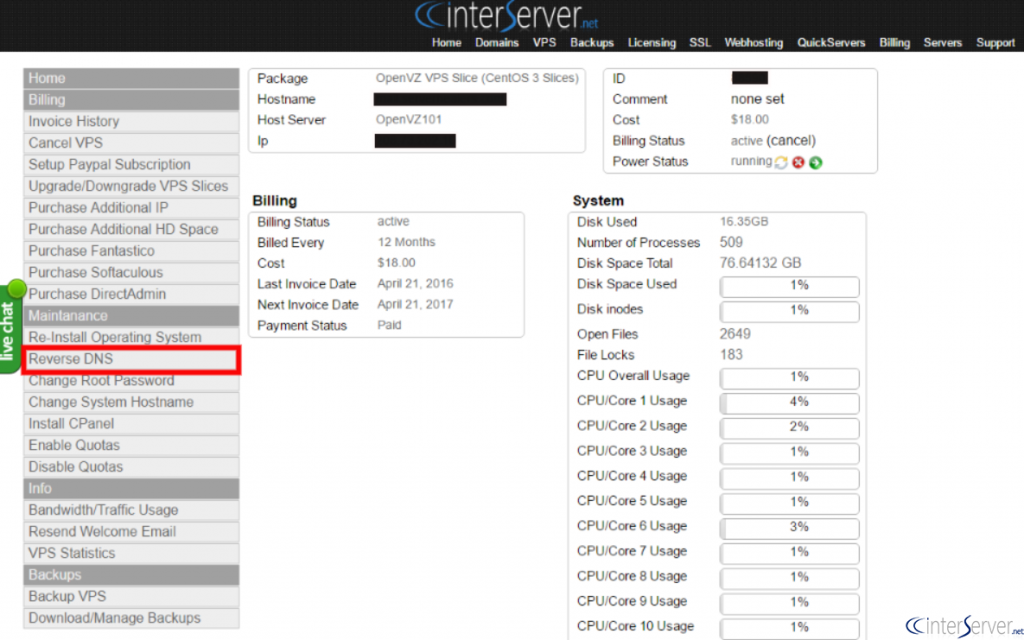Screen dimensions: 1024x640
Task: Click the Host Server value OpenVZ101
Action: click(x=409, y=120)
